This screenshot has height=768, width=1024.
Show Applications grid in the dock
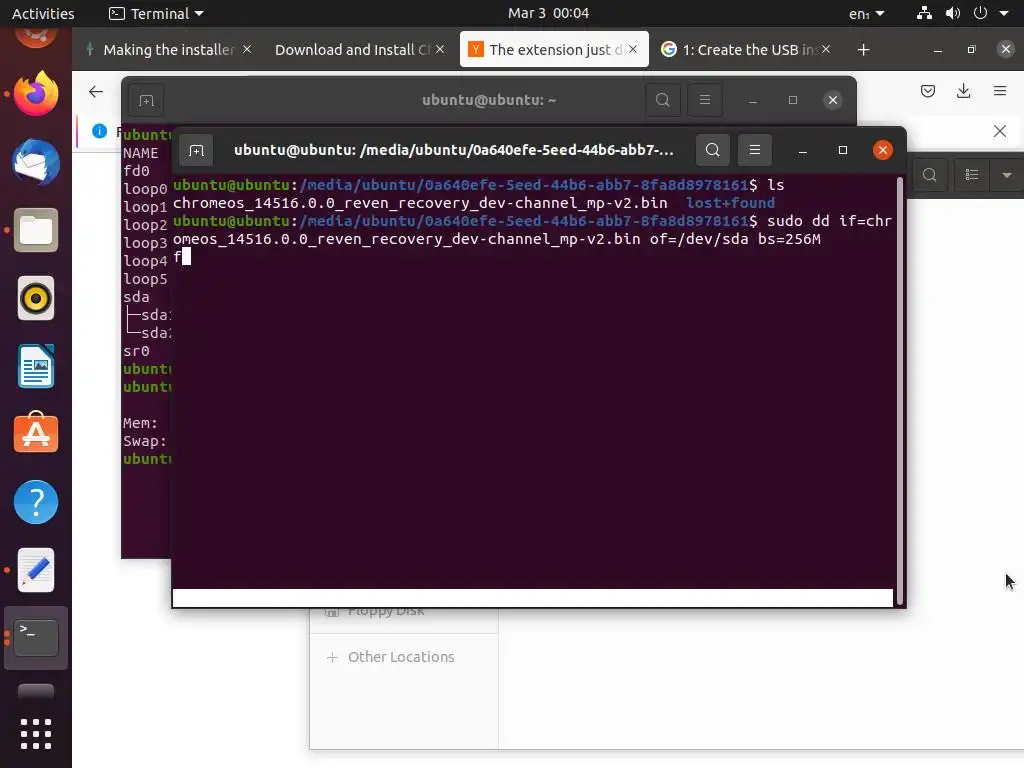[x=36, y=733]
